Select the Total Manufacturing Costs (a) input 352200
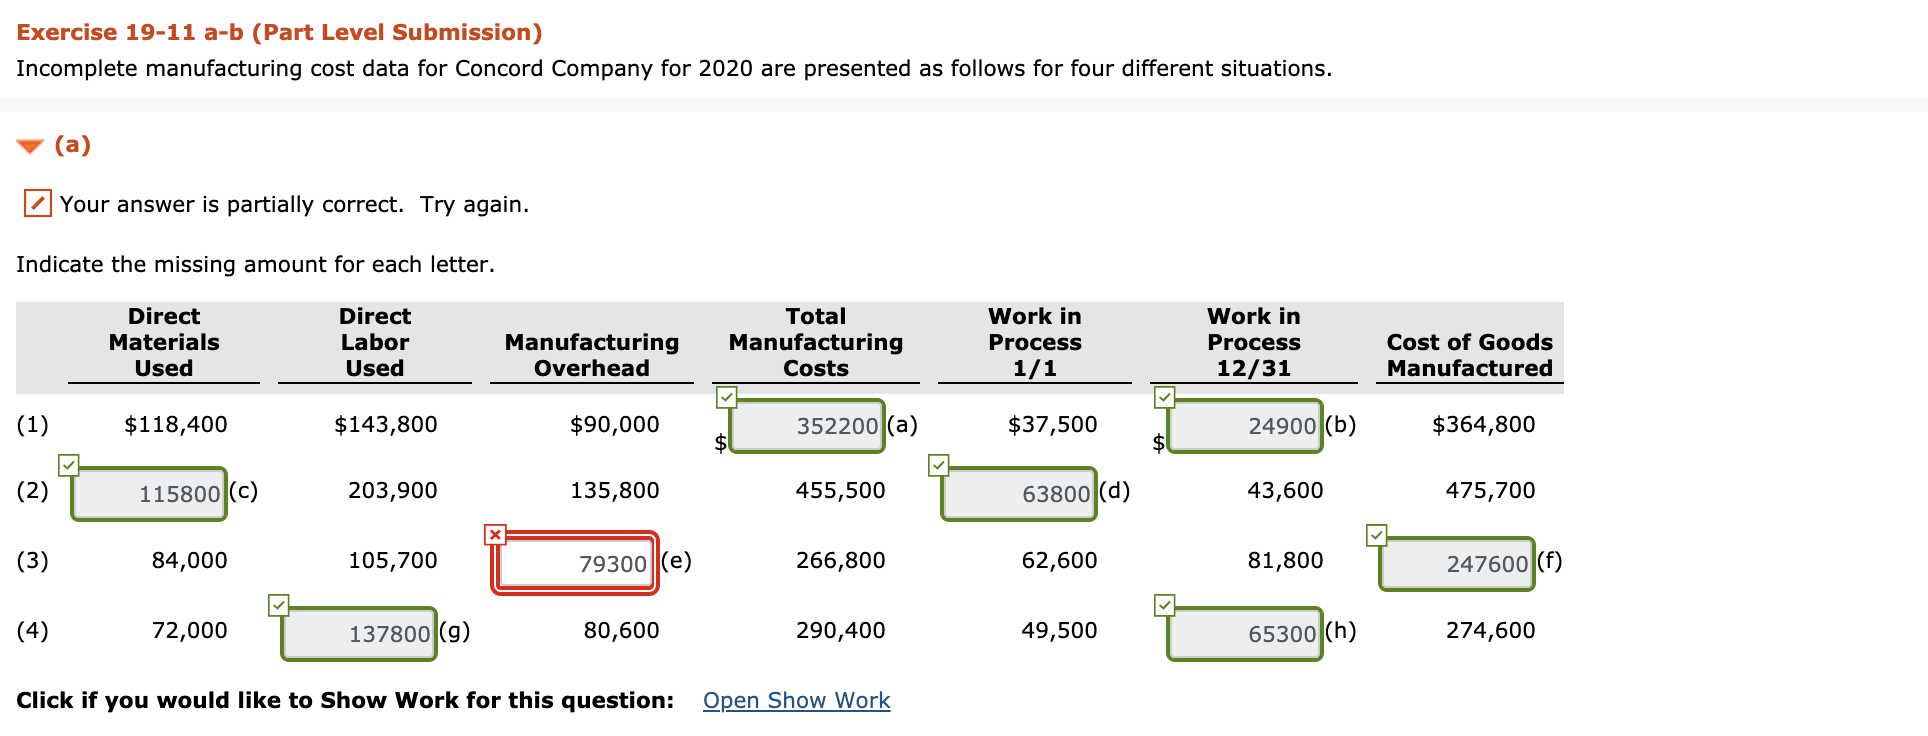This screenshot has width=1928, height=736. (x=807, y=426)
